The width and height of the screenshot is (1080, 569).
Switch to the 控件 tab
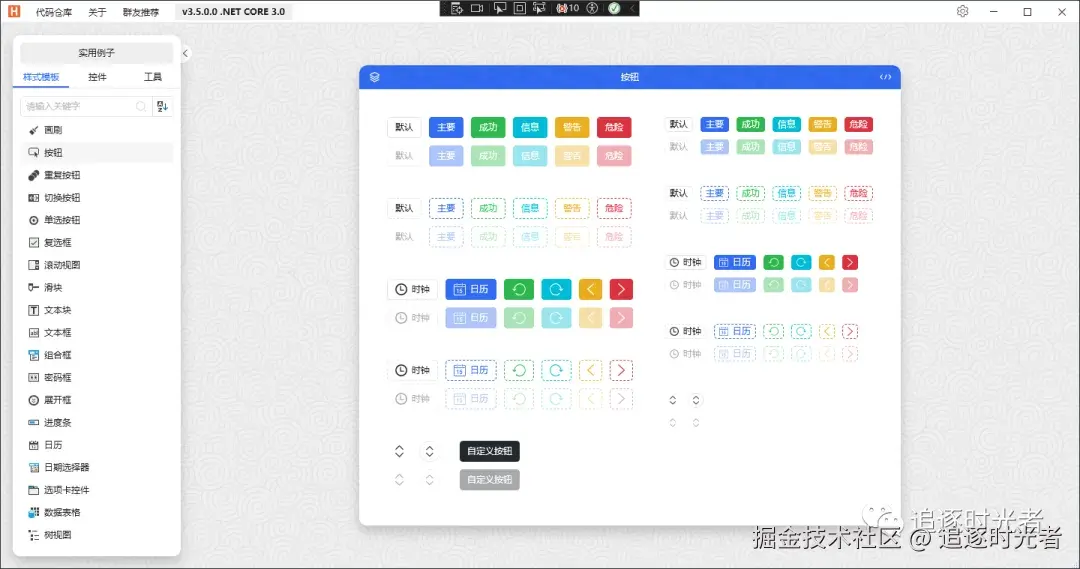97,77
